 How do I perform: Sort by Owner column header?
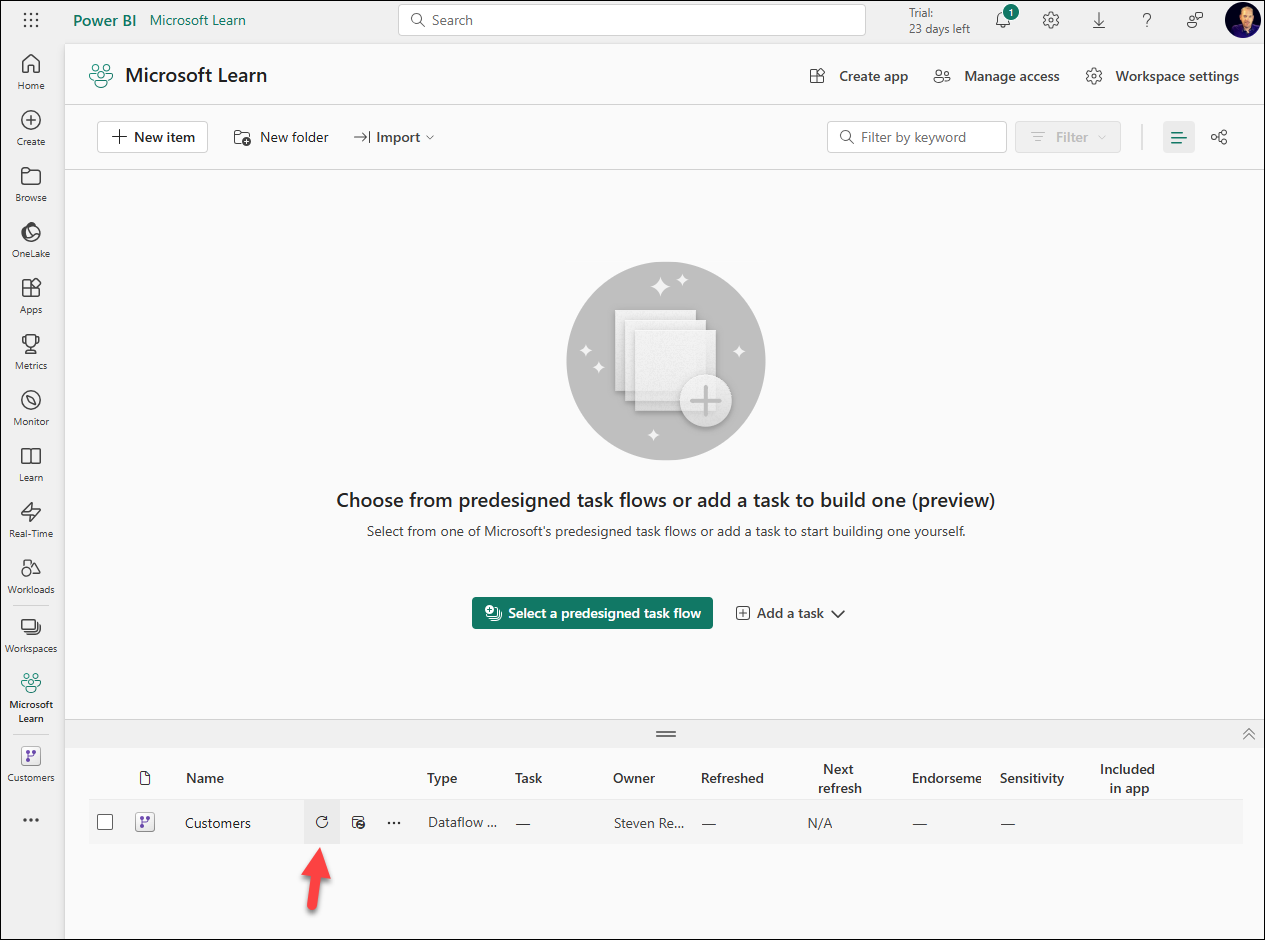pos(634,778)
